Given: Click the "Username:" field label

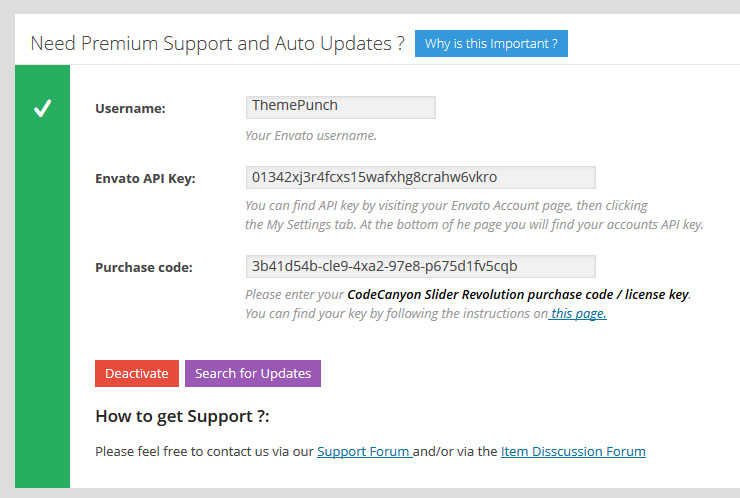Looking at the screenshot, I should (x=130, y=108).
